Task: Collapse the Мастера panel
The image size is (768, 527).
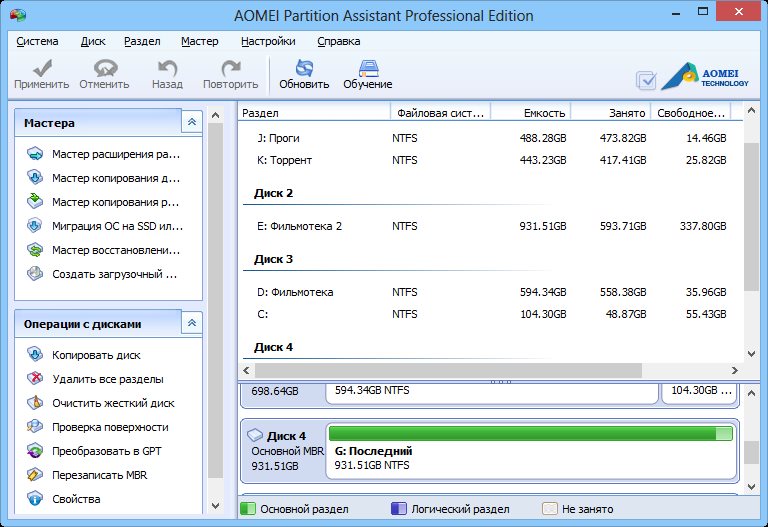Action: click(192, 122)
